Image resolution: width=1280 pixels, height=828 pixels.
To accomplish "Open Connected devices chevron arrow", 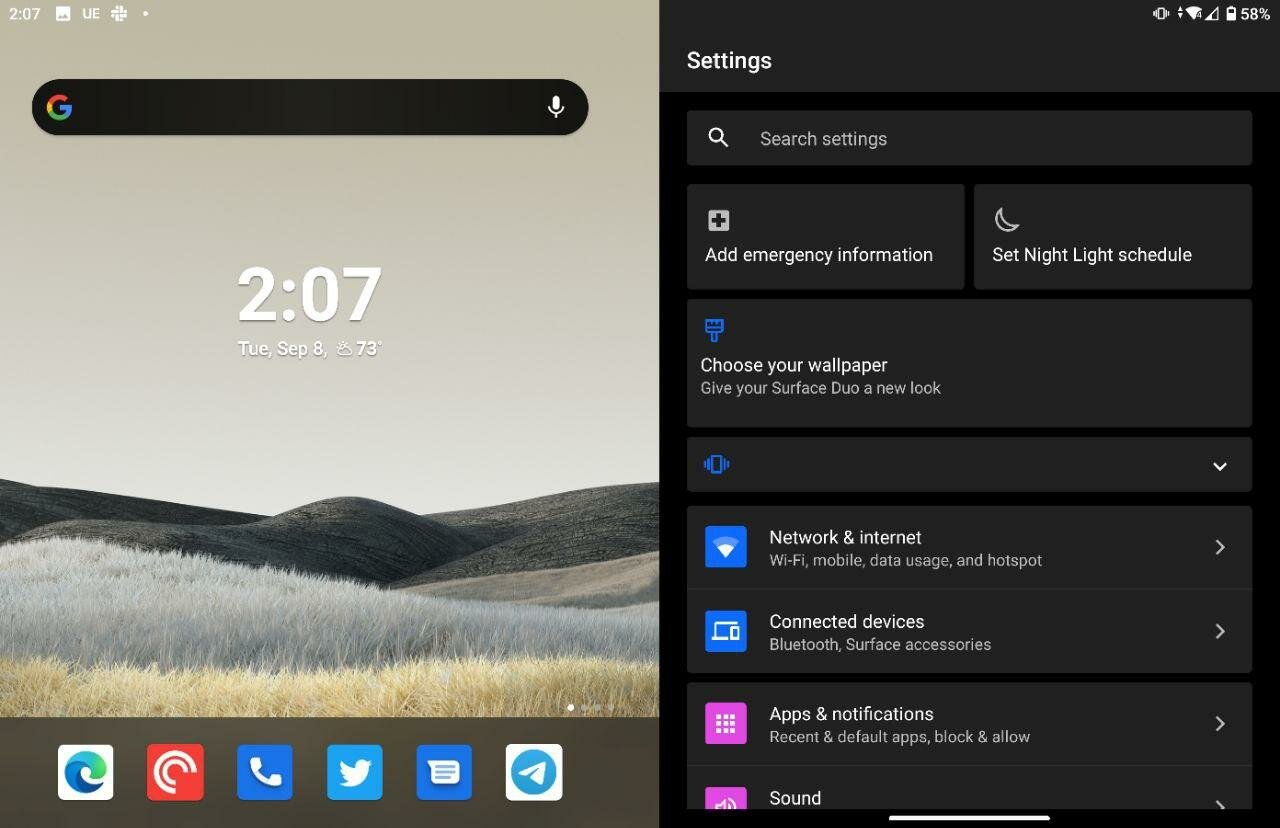I will 1220,631.
